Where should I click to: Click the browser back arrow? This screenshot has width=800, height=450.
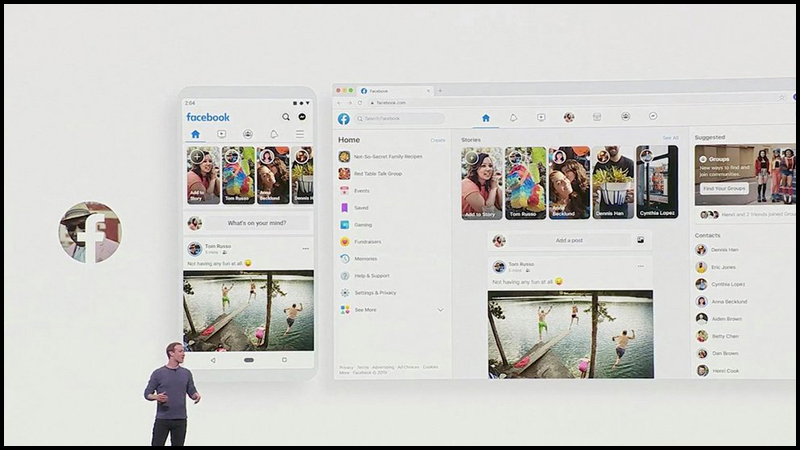pos(339,103)
